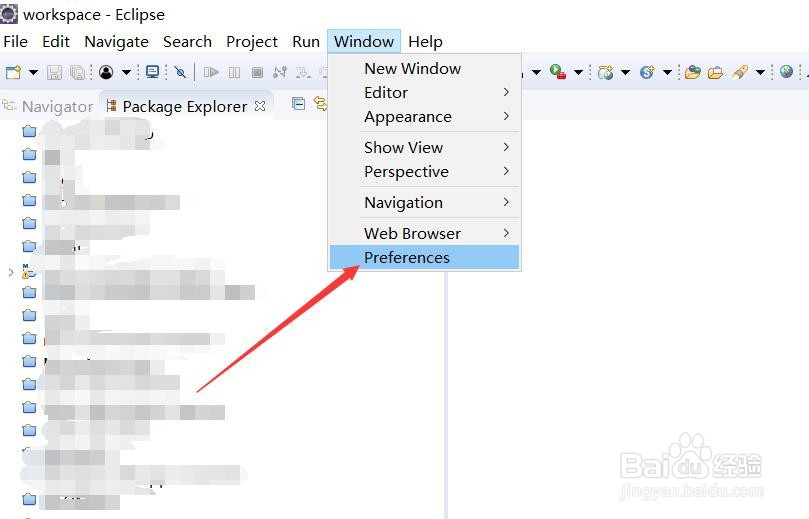Expand the Web Browser submenu
Image resolution: width=809 pixels, height=519 pixels.
click(424, 233)
